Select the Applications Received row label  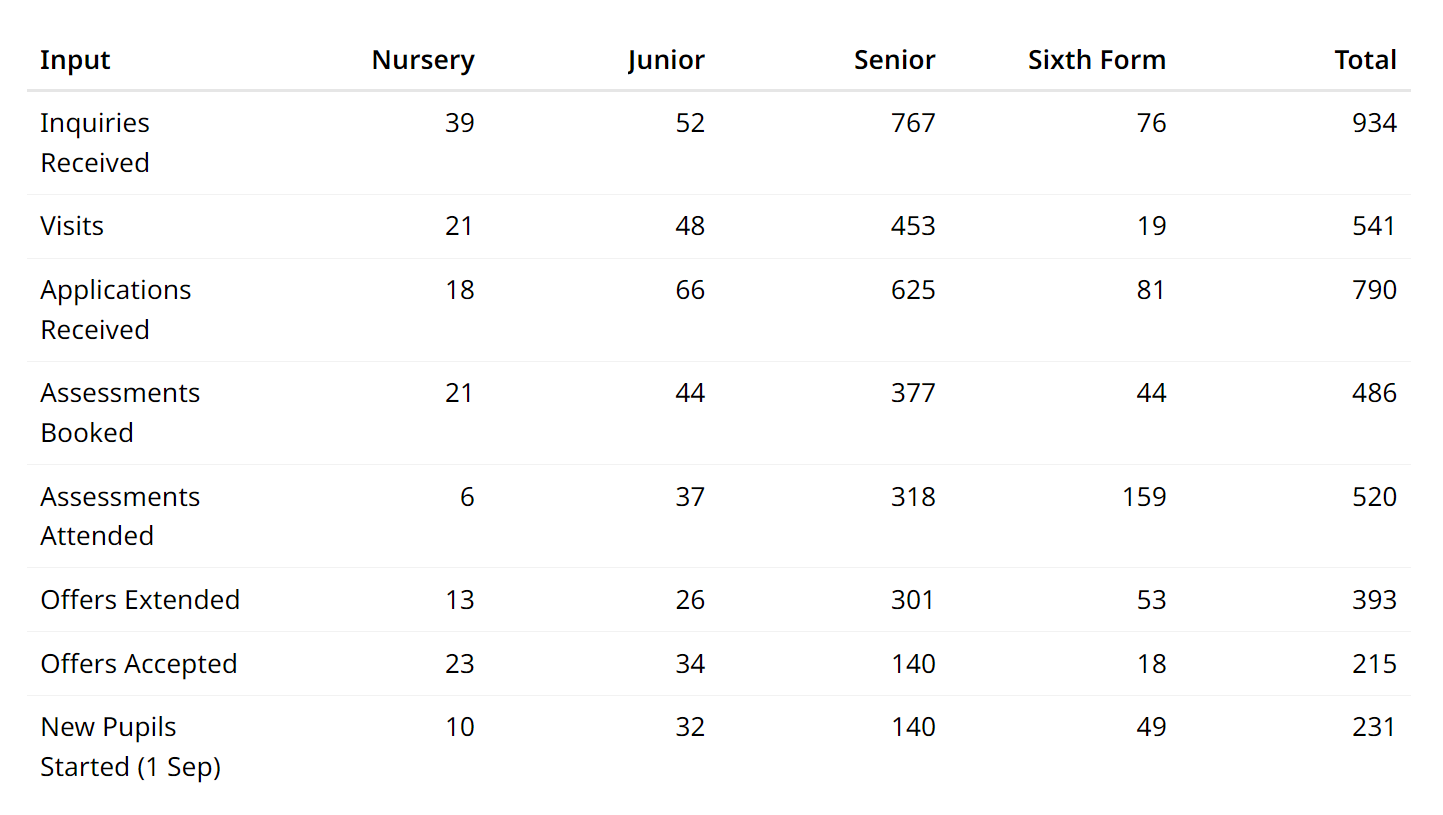(115, 309)
